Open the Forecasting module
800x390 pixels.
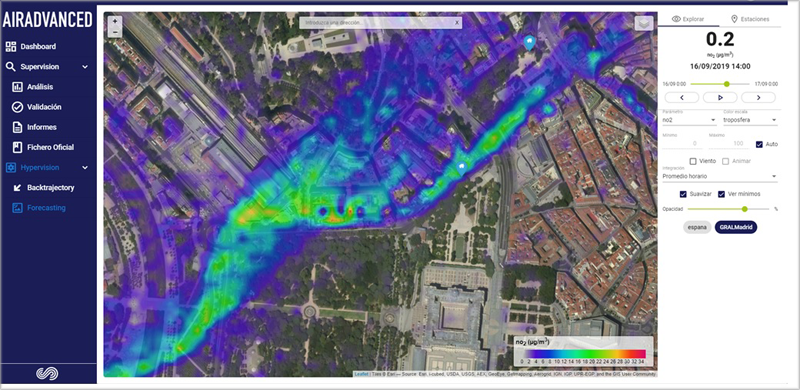[39, 208]
